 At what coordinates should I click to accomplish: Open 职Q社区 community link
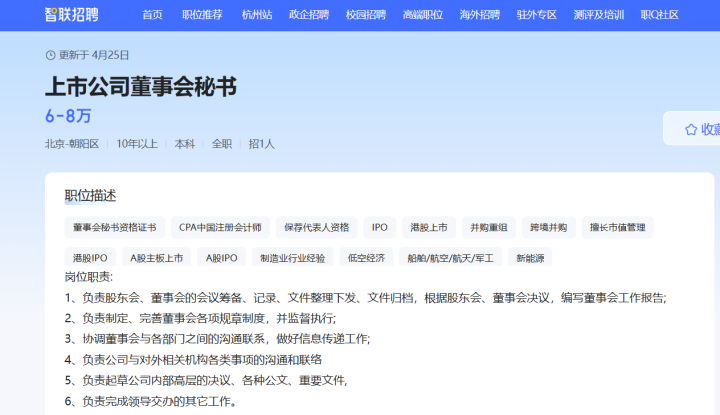pyautogui.click(x=660, y=15)
